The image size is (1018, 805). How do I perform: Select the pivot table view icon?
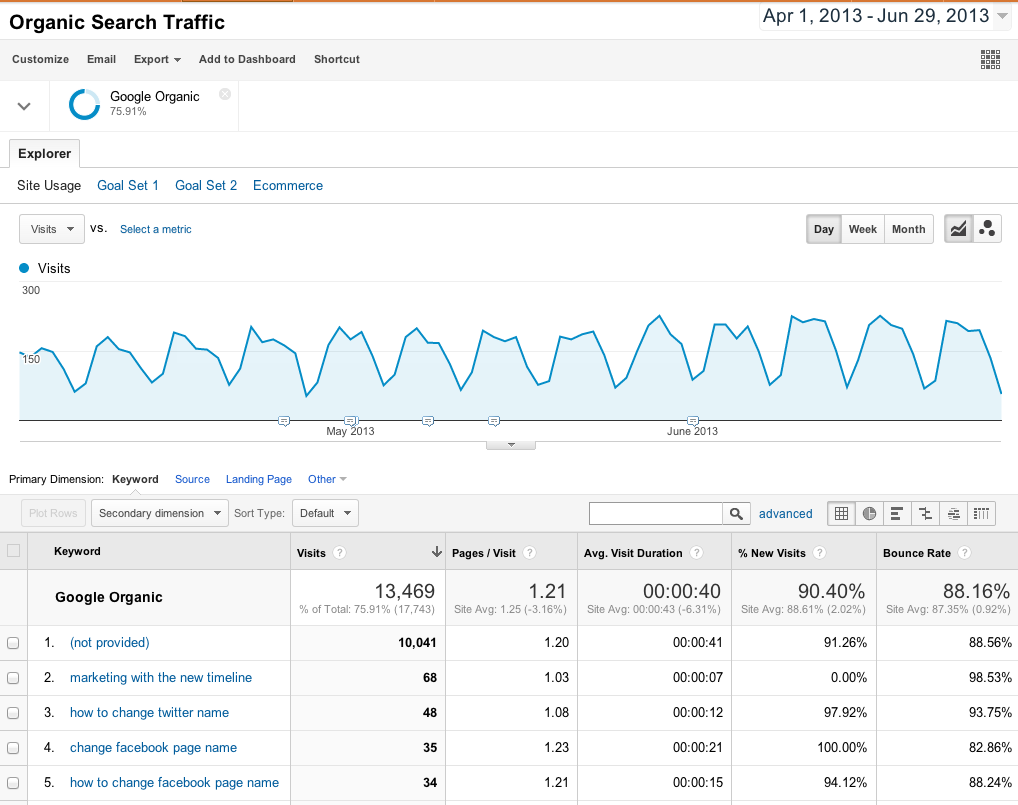tap(981, 514)
